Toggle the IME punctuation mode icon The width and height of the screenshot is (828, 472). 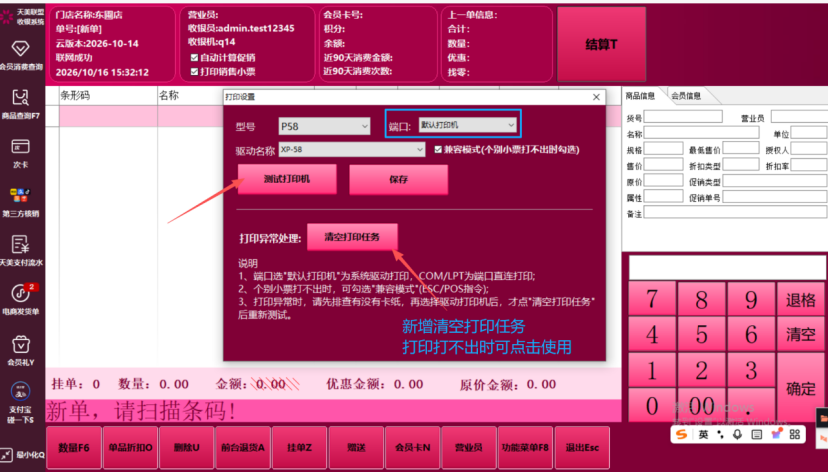(x=720, y=434)
